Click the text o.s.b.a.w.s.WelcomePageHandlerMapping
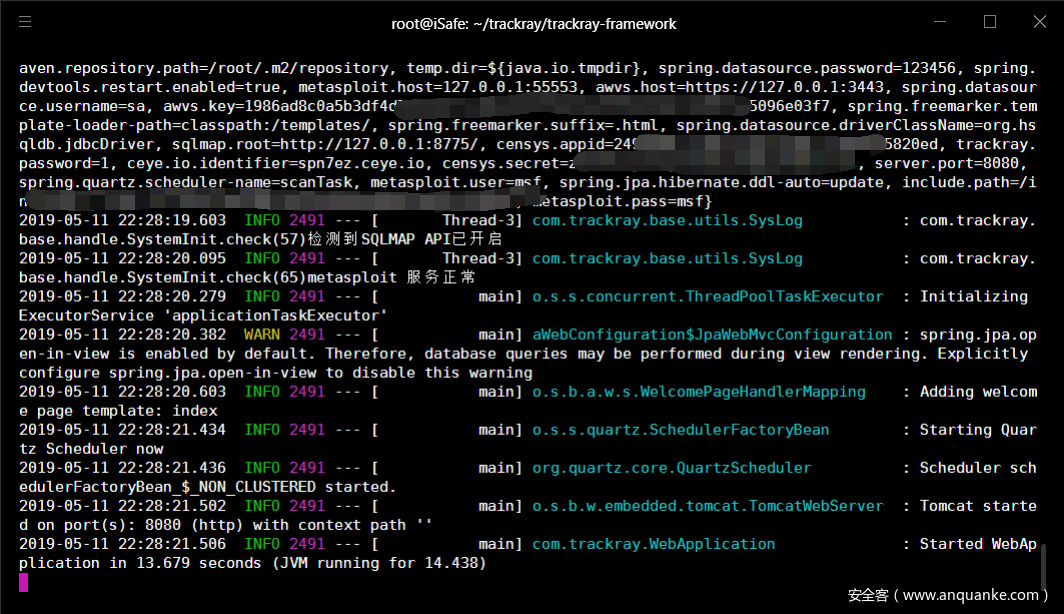Image resolution: width=1064 pixels, height=614 pixels. (x=699, y=392)
